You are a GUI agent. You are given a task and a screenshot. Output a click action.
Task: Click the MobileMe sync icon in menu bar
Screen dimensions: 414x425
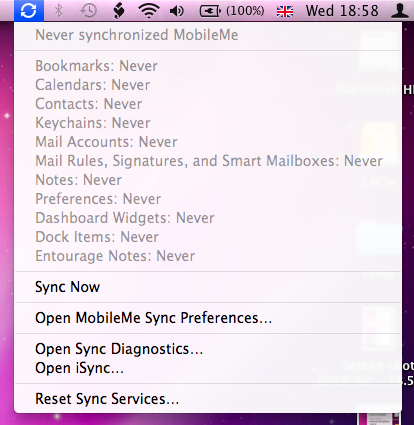[29, 10]
